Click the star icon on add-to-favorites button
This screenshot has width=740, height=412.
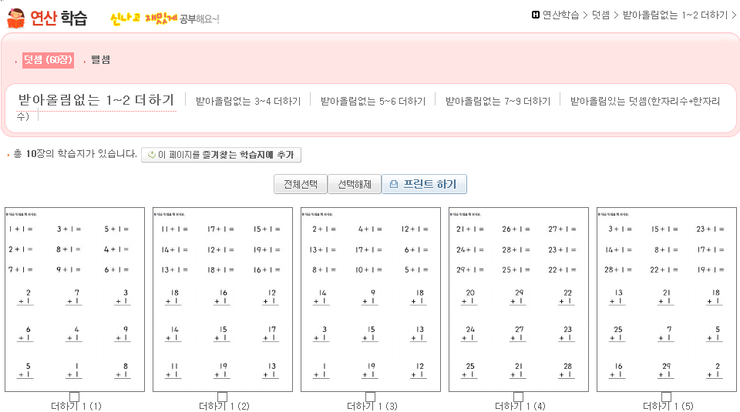(151, 155)
